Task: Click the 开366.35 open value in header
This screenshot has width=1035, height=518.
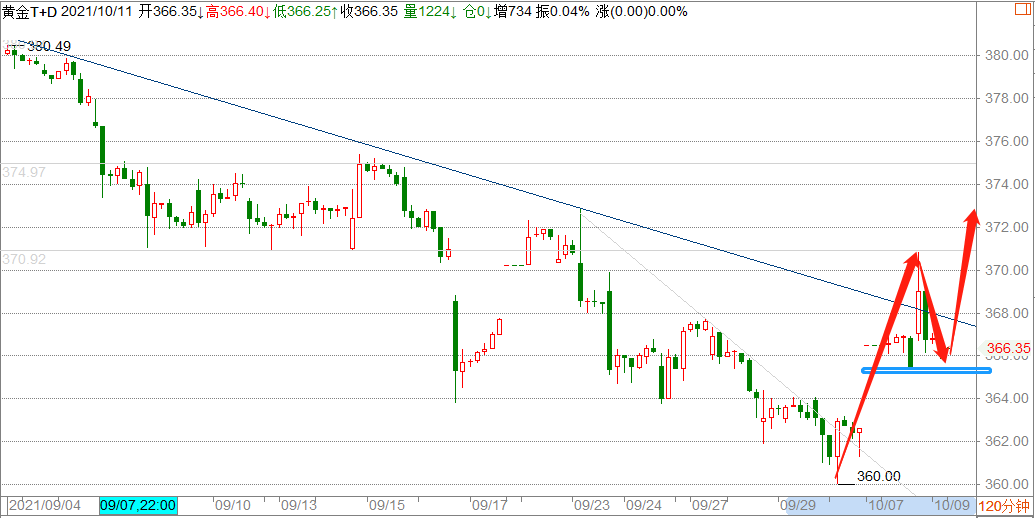Action: [172, 11]
